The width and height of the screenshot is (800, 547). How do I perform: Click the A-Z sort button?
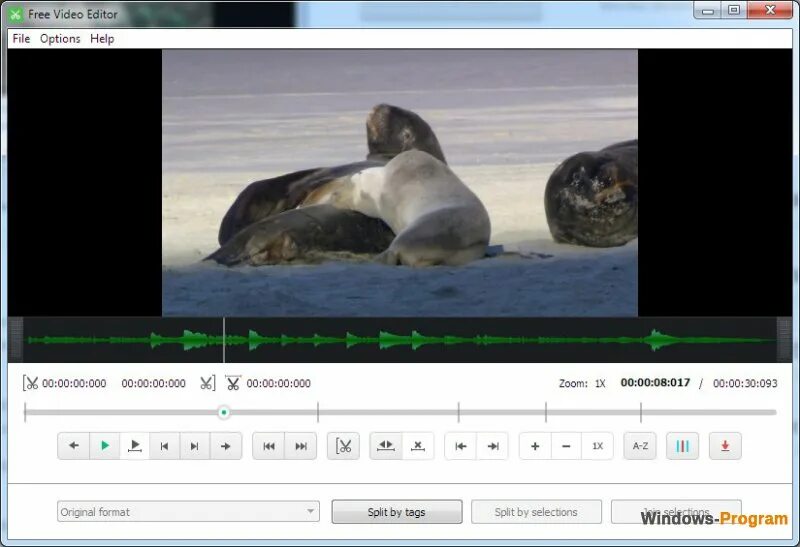point(640,446)
